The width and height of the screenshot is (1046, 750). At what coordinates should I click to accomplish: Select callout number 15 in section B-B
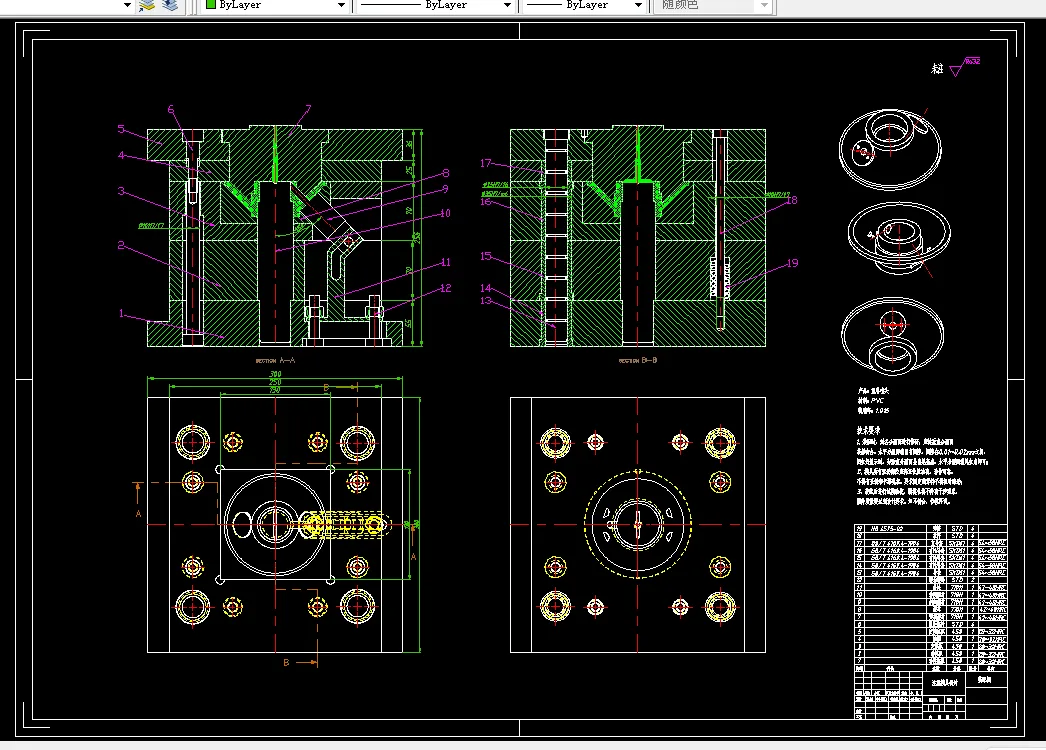pyautogui.click(x=486, y=256)
